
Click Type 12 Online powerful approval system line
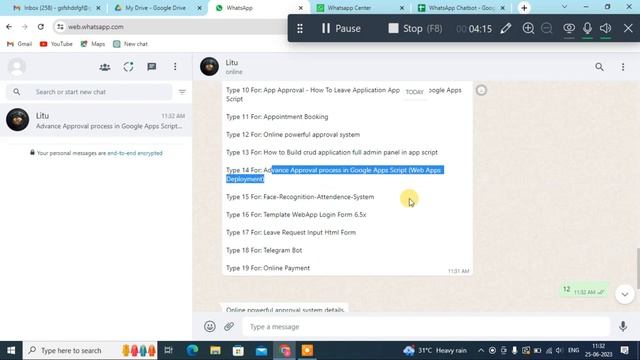pyautogui.click(x=293, y=135)
